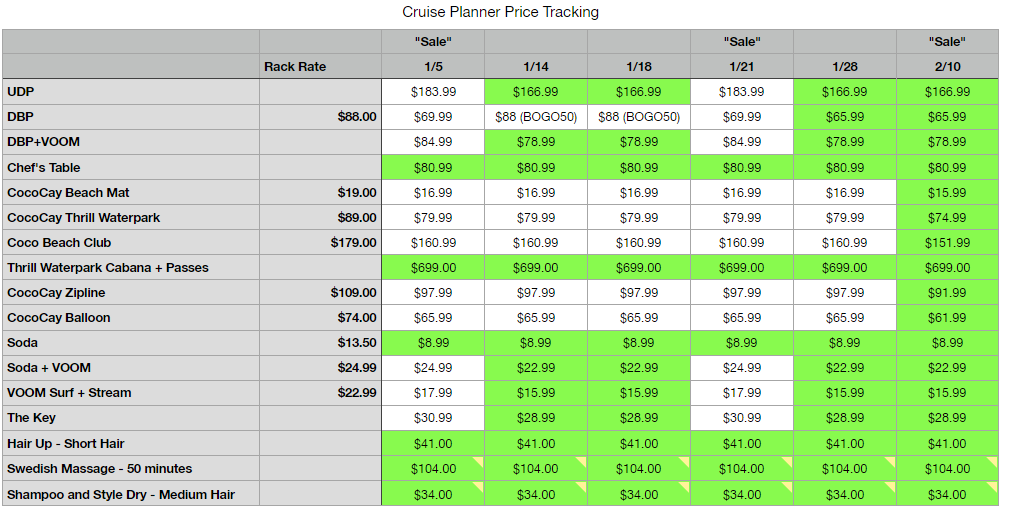
Task: Select Coco Beach Club $151.99 cell
Action: 948,243
